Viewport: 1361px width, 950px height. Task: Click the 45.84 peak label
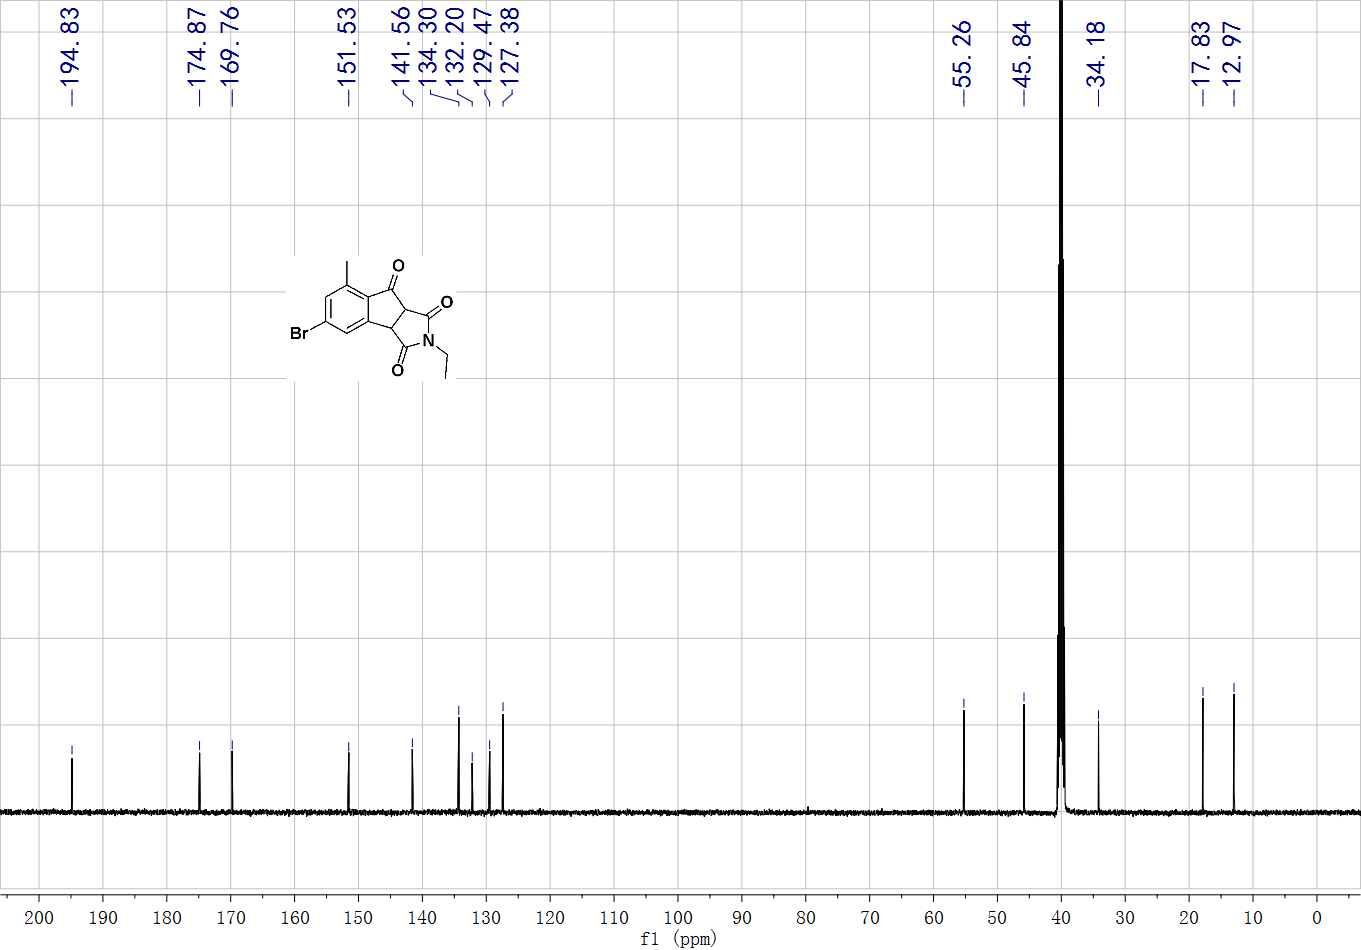pyautogui.click(x=1022, y=53)
